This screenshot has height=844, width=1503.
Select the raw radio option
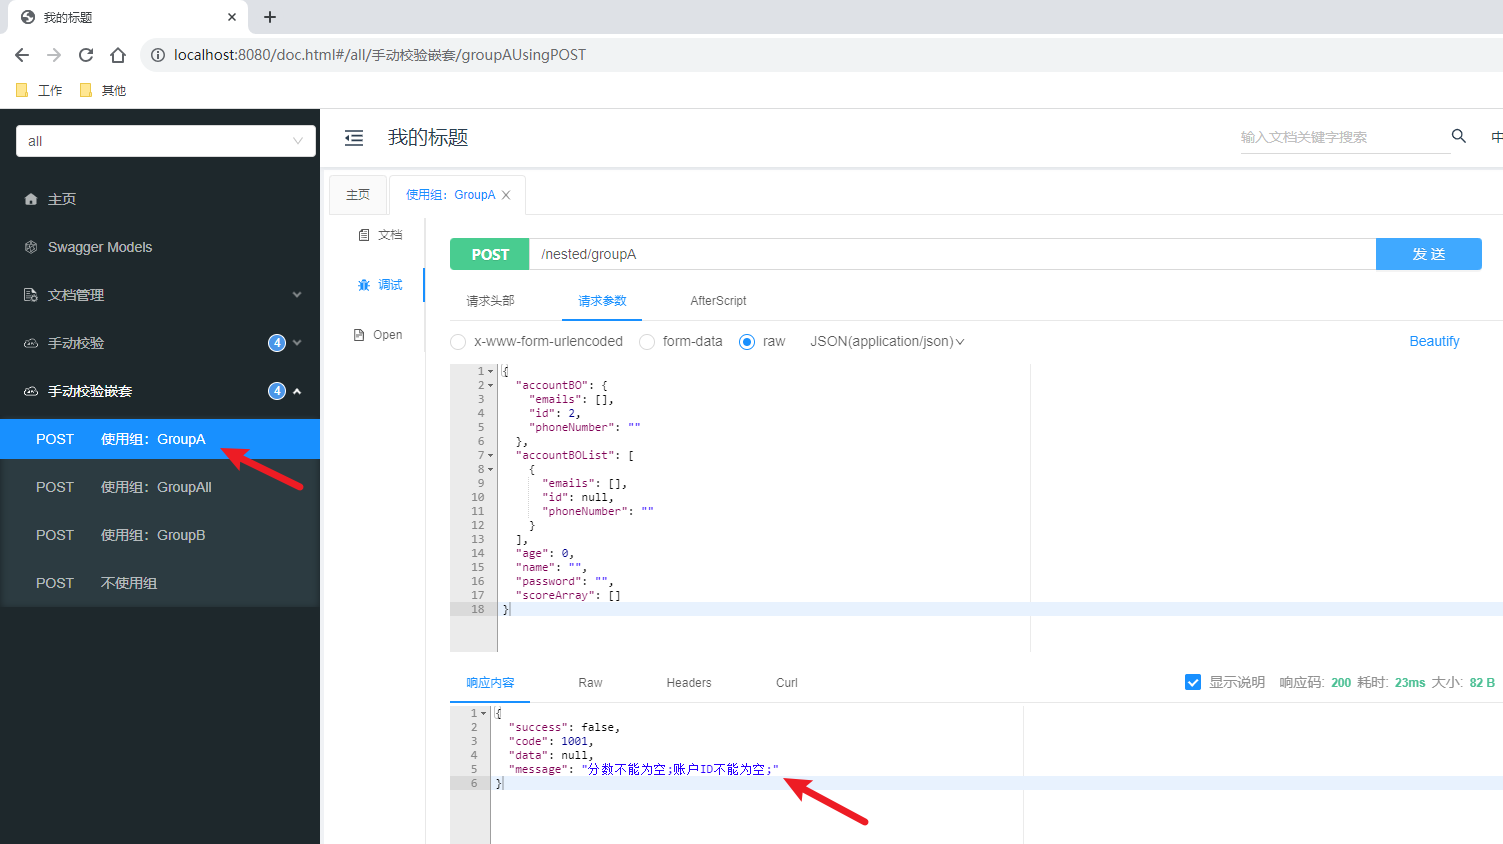pos(747,342)
